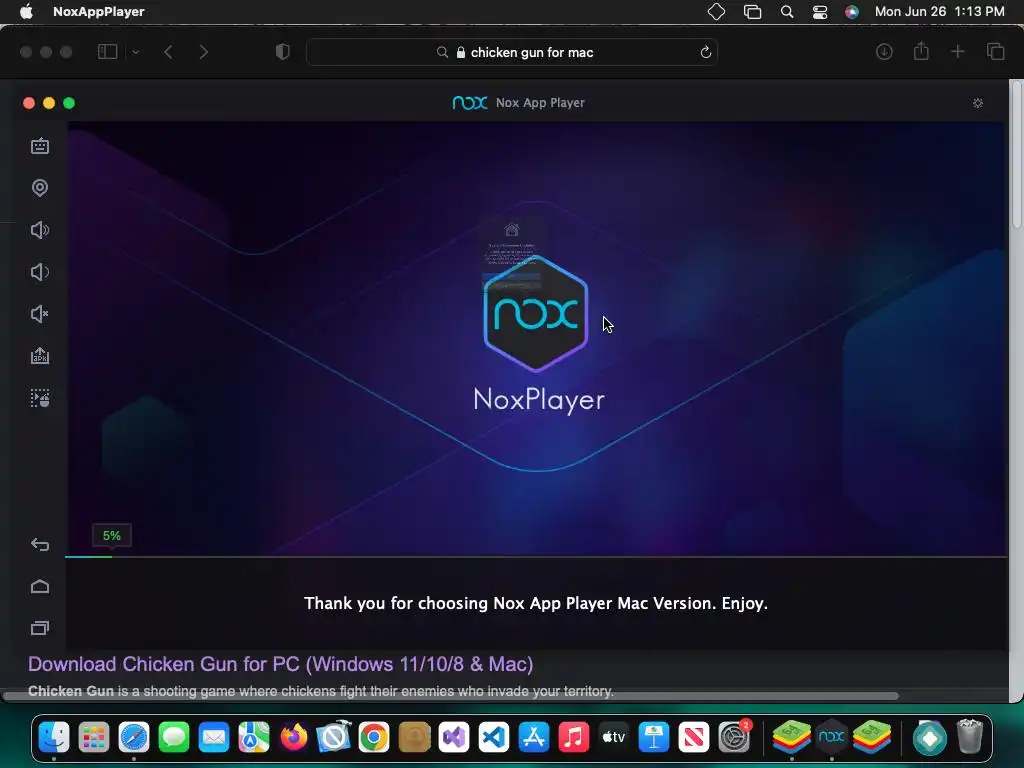Click the Siri icon in the menu bar

pos(852,12)
